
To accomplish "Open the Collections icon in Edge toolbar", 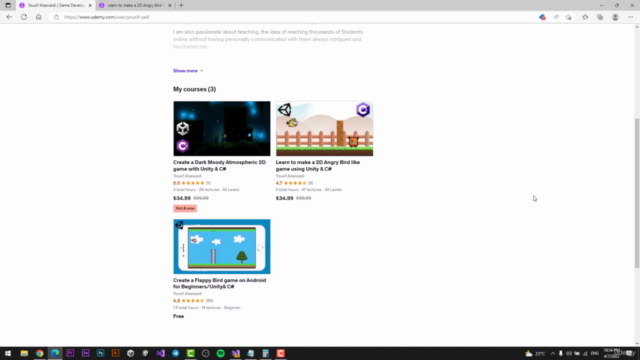I will point(600,17).
